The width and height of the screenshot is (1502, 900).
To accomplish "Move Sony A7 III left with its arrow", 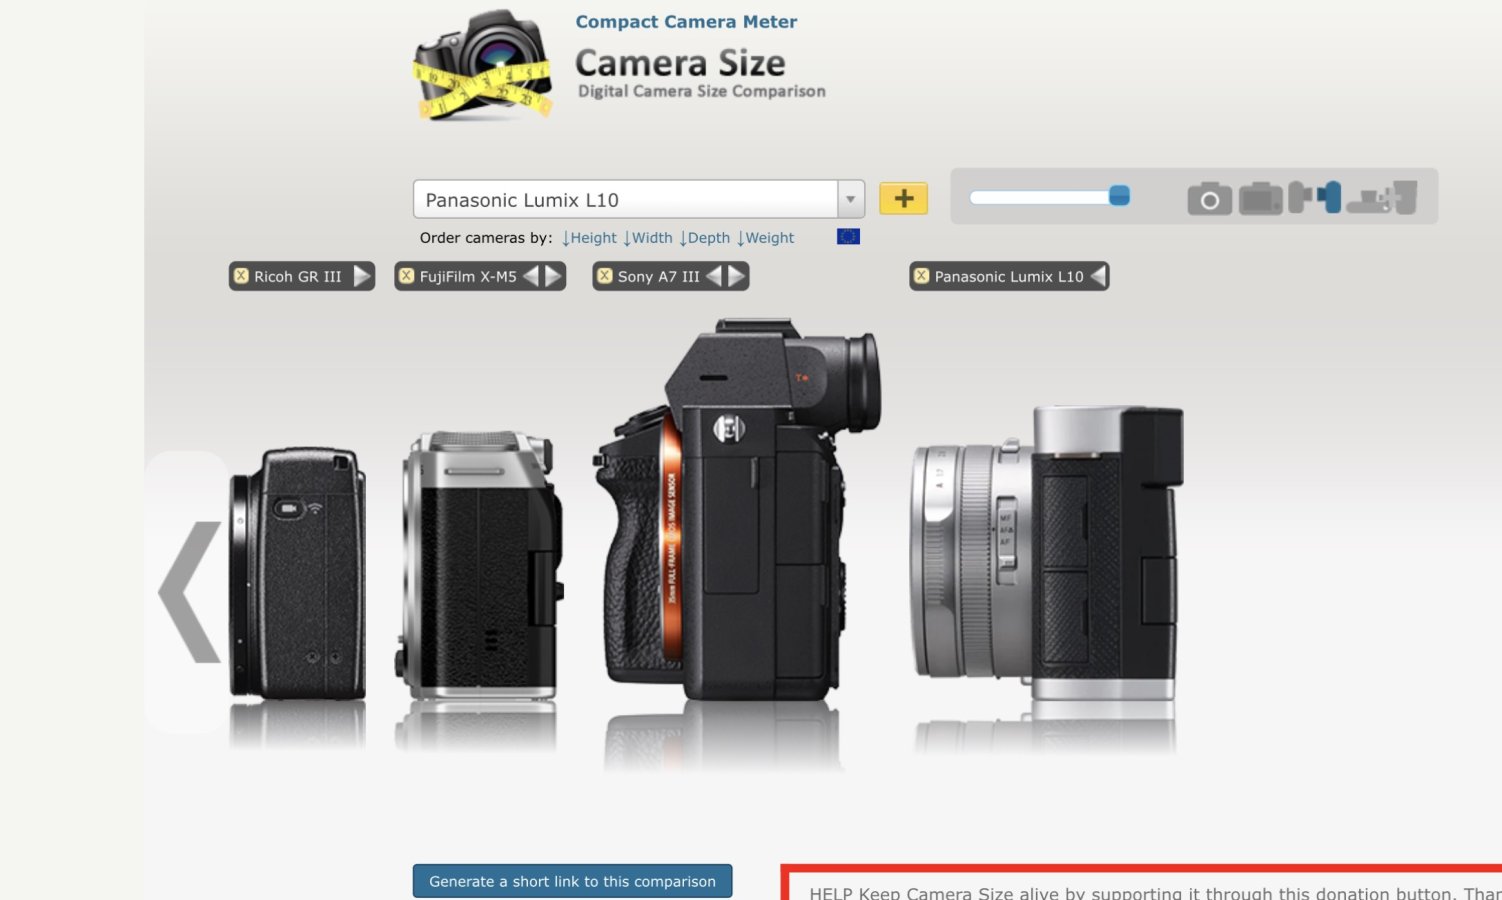I will point(714,276).
